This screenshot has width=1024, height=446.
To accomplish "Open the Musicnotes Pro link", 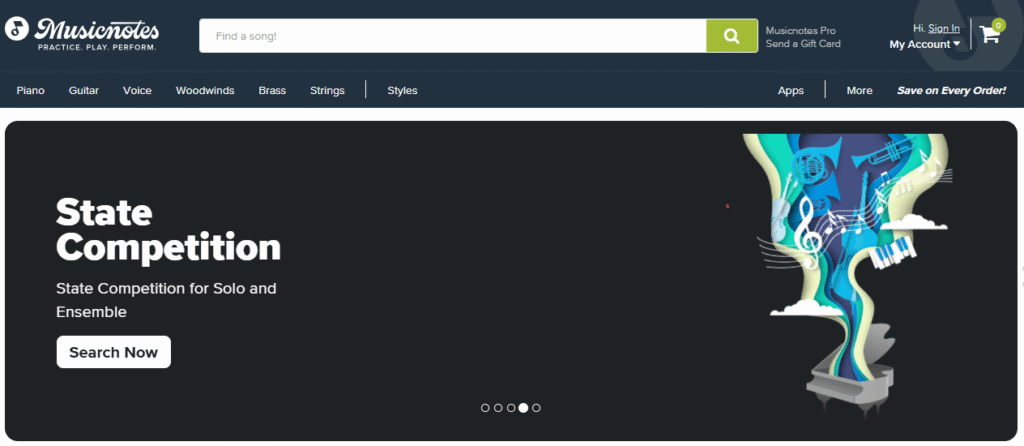I will pyautogui.click(x=800, y=30).
